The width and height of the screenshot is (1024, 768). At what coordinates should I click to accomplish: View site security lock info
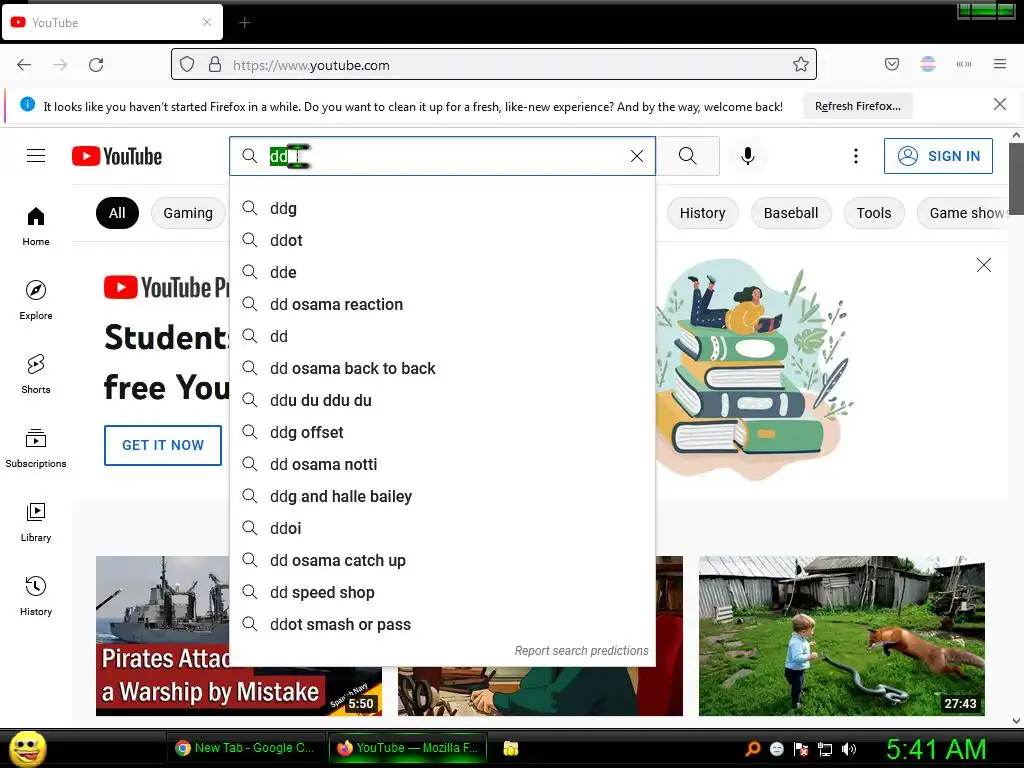(x=215, y=64)
